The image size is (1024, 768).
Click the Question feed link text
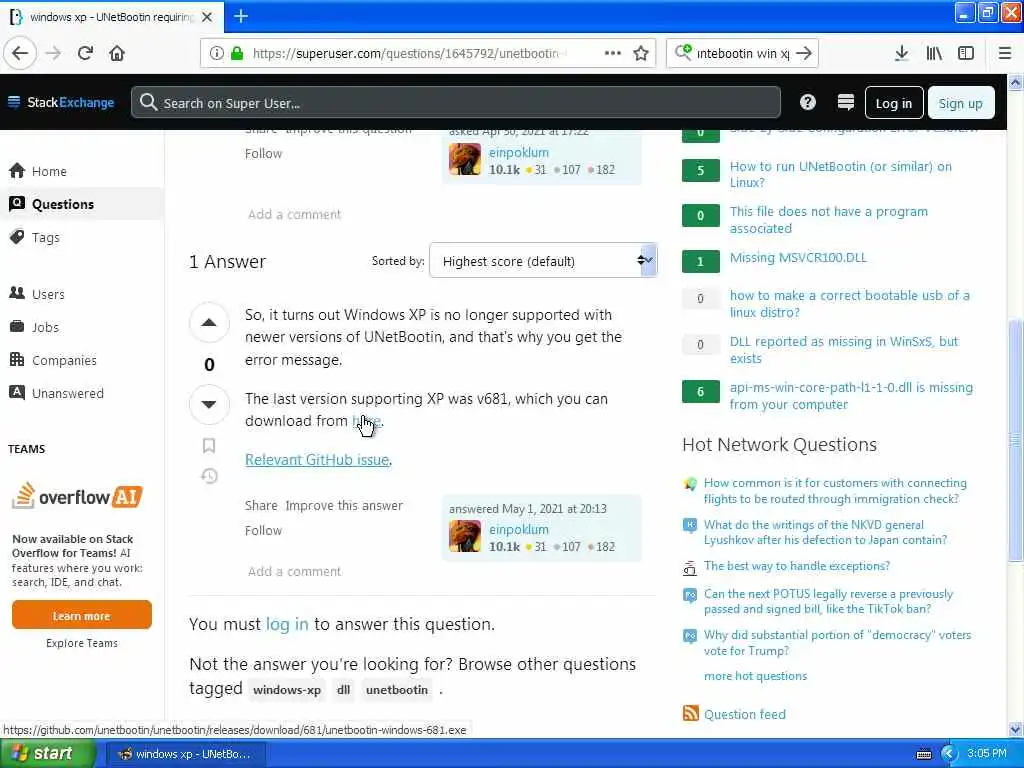click(744, 714)
